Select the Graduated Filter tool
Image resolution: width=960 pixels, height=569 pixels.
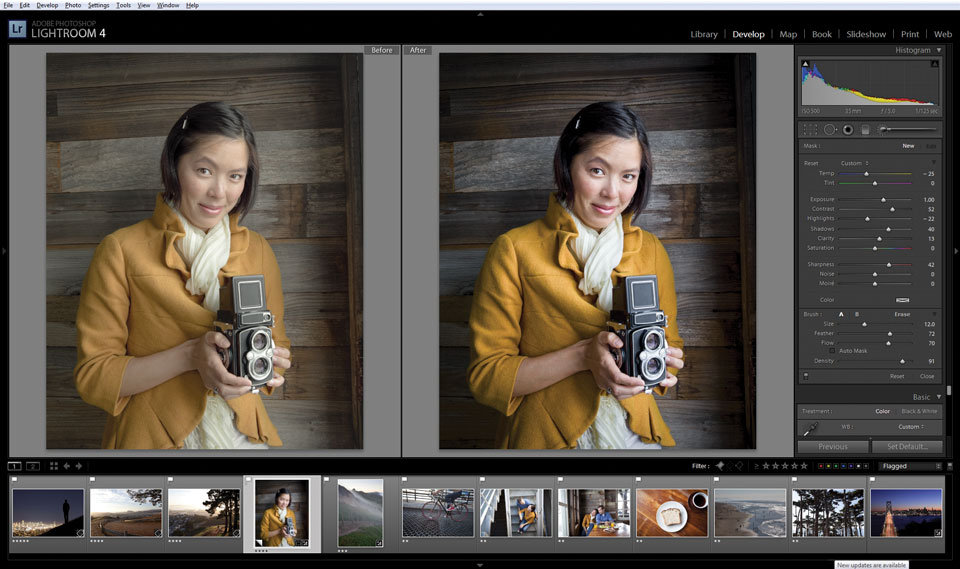[865, 129]
